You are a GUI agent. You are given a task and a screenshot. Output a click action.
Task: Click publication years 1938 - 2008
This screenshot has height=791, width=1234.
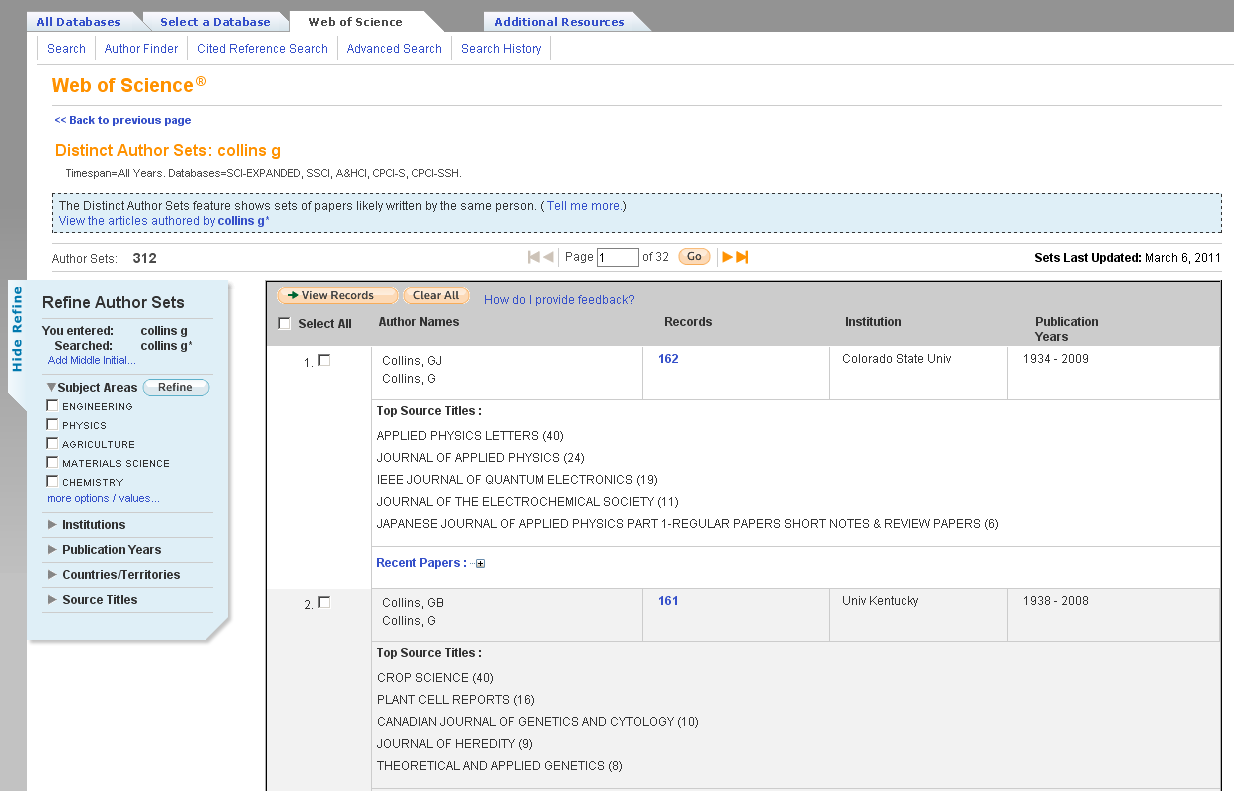tap(1056, 601)
